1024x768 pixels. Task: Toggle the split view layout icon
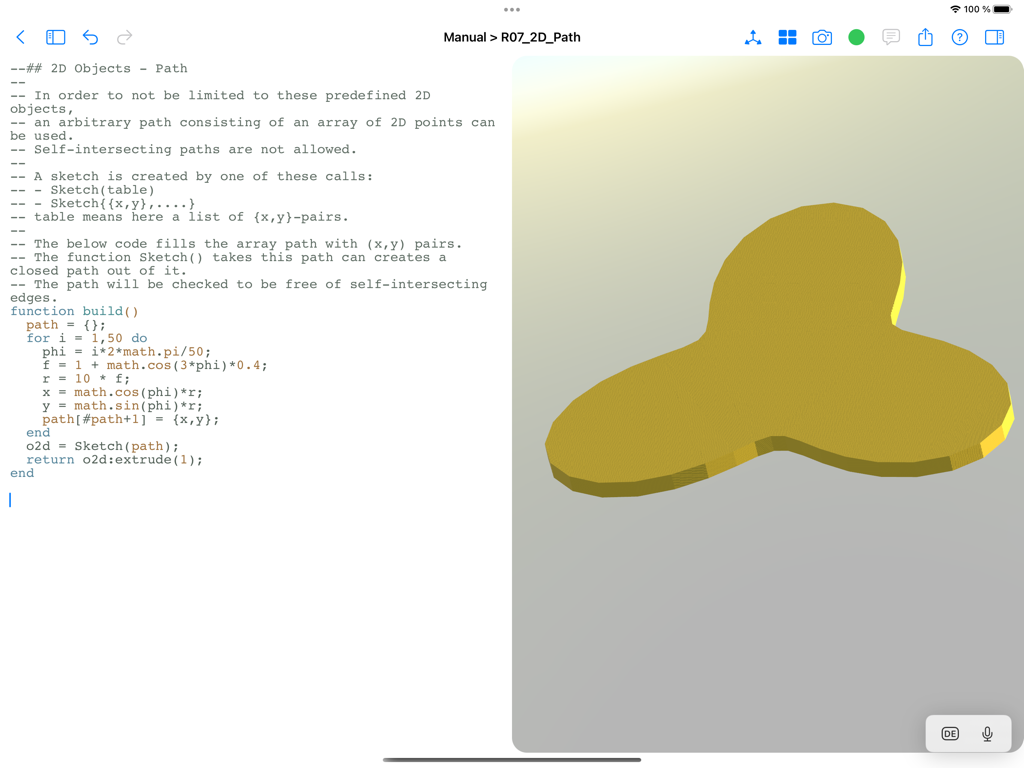point(992,37)
